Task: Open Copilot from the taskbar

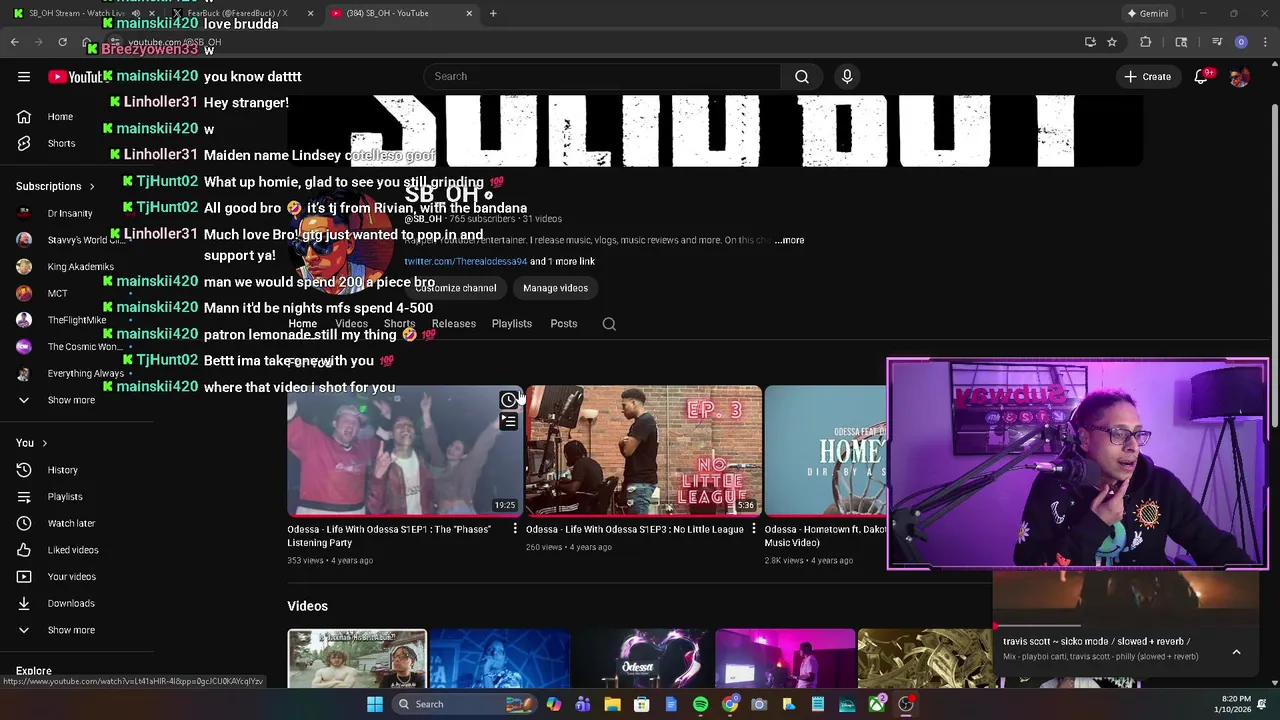Action: click(553, 704)
